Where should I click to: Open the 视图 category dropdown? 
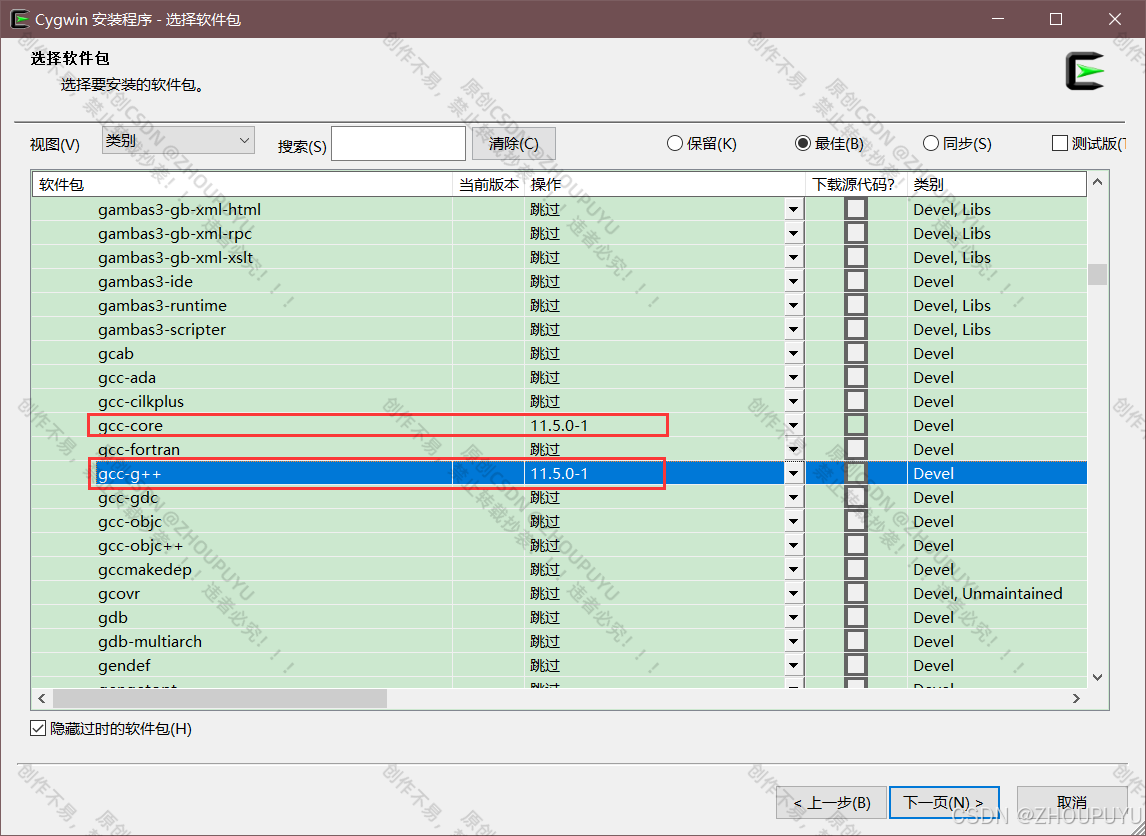178,140
